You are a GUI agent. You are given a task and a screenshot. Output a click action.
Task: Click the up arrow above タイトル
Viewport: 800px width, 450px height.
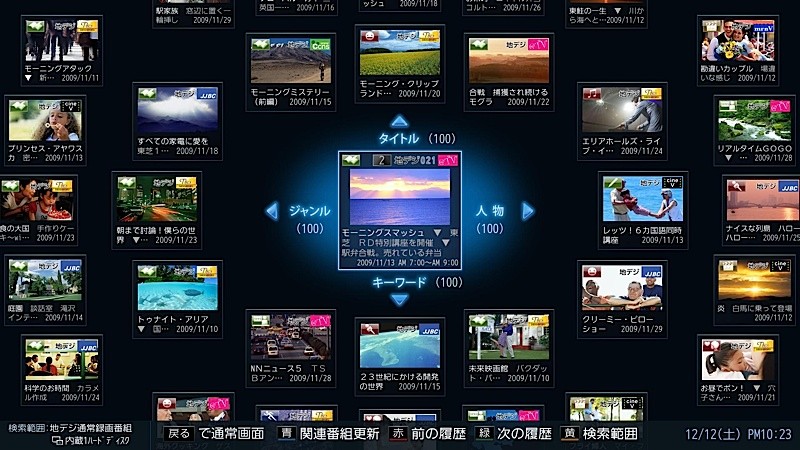coord(399,121)
